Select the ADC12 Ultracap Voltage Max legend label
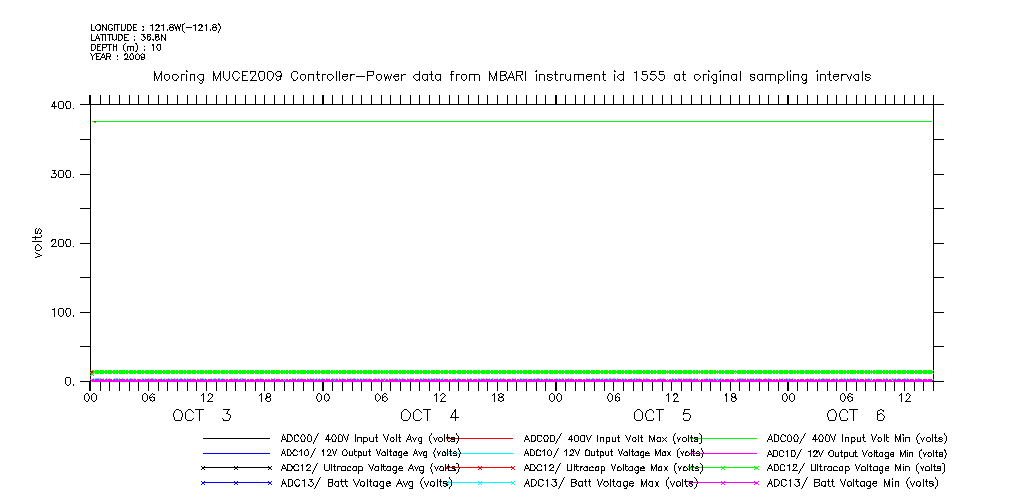1009x504 pixels. pyautogui.click(x=614, y=468)
